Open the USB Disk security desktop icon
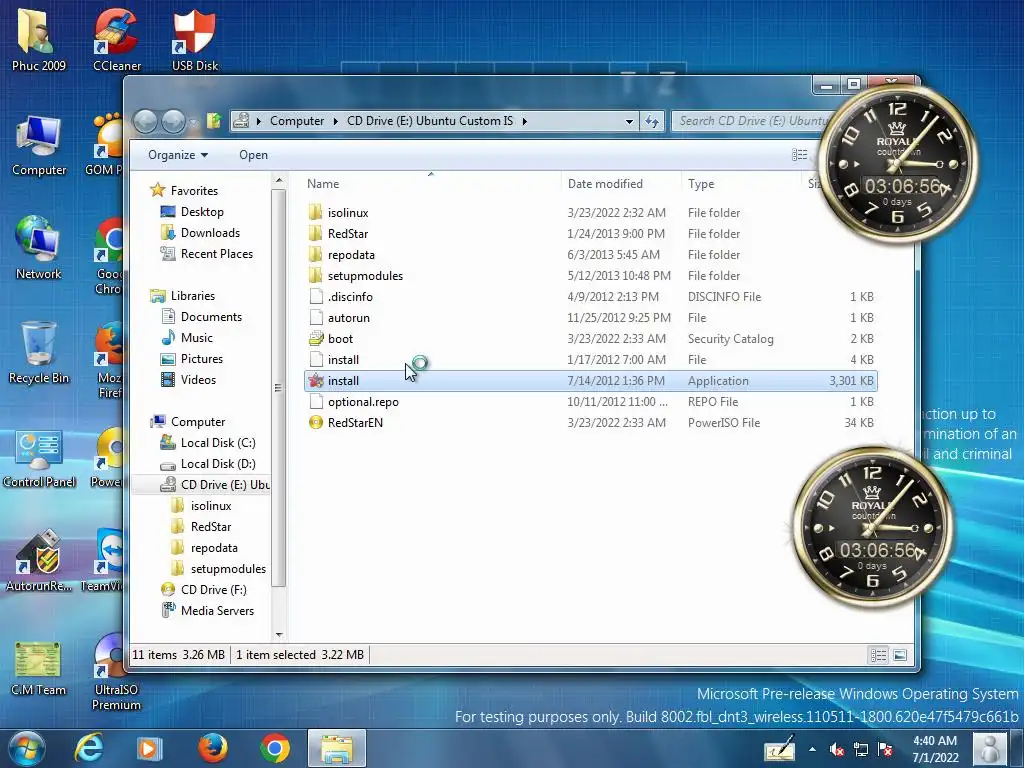The height and width of the screenshot is (768, 1024). (195, 39)
